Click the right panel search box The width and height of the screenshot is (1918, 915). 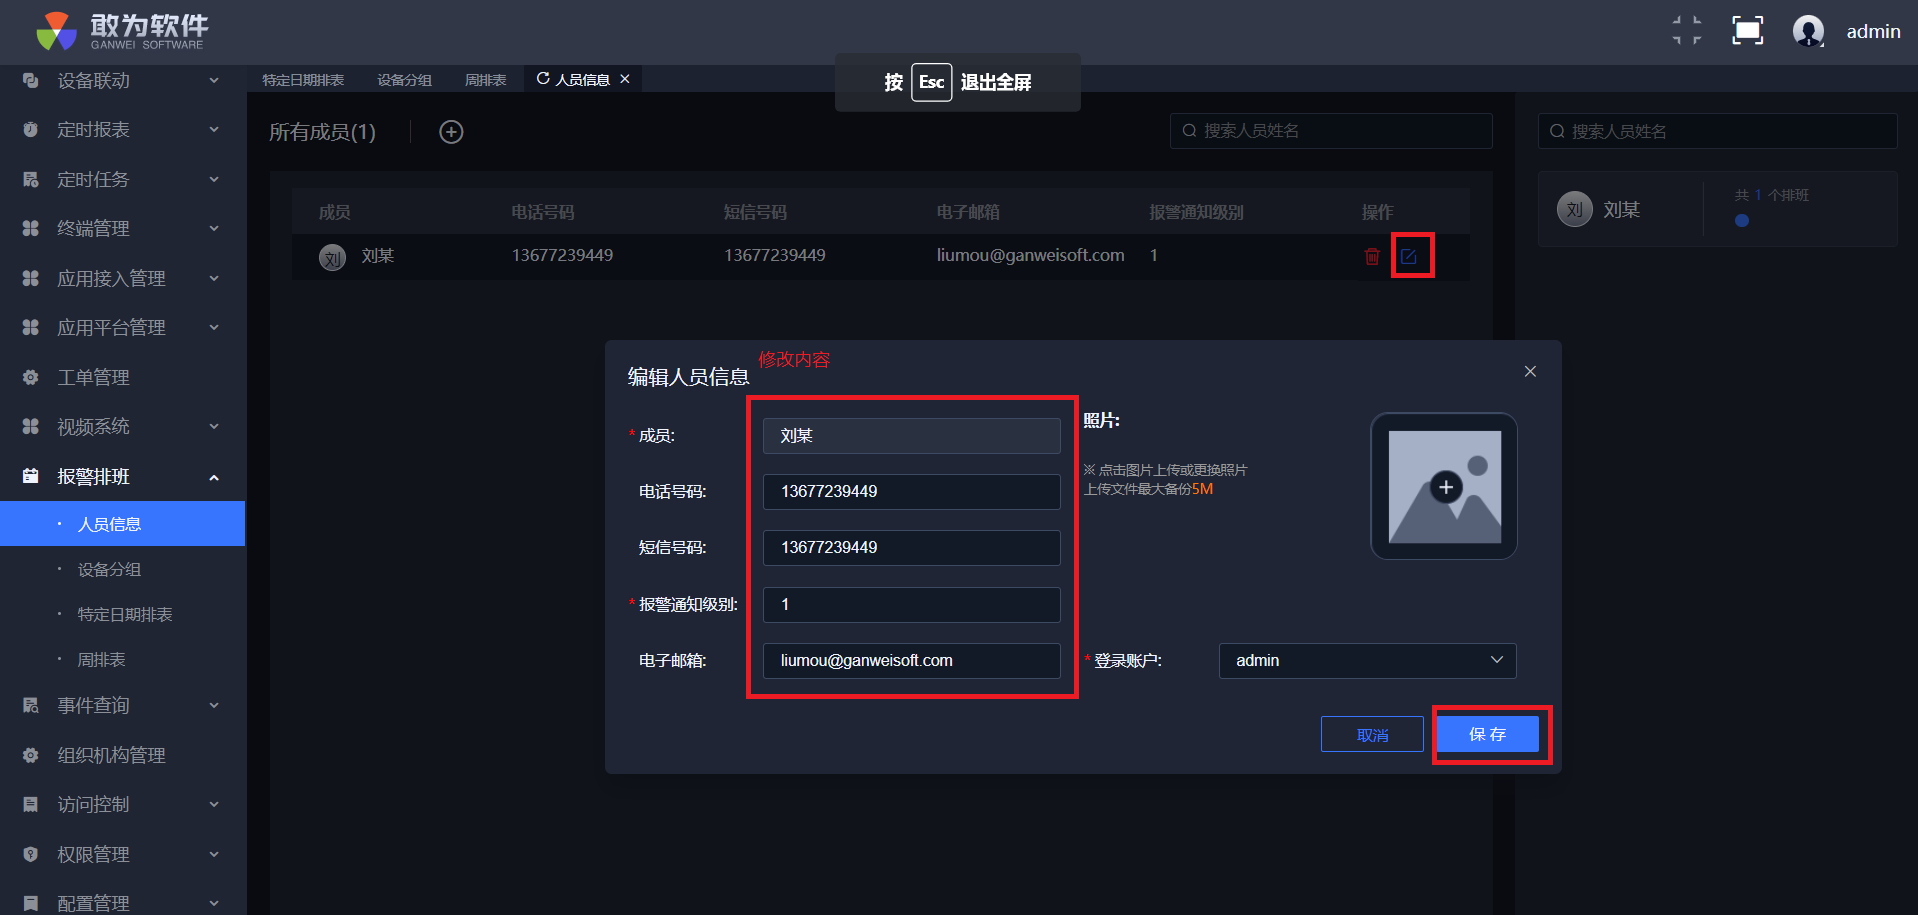[1717, 131]
